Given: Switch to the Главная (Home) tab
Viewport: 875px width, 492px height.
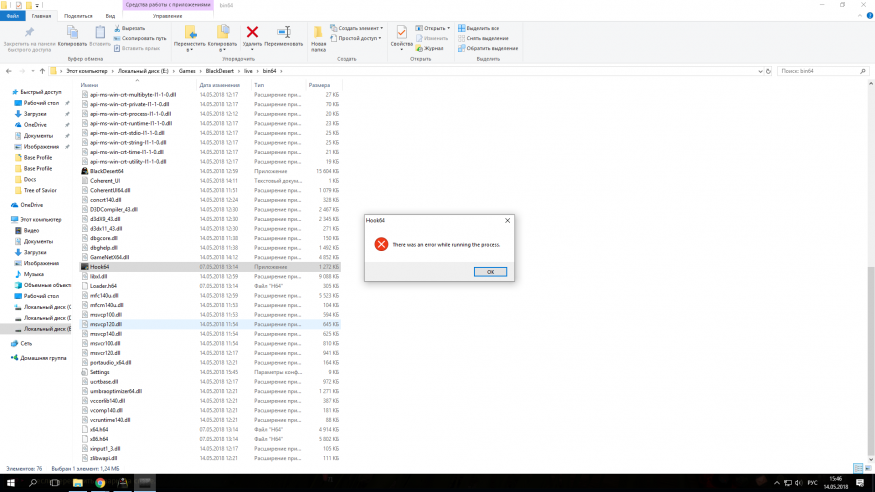Looking at the screenshot, I should [x=41, y=16].
